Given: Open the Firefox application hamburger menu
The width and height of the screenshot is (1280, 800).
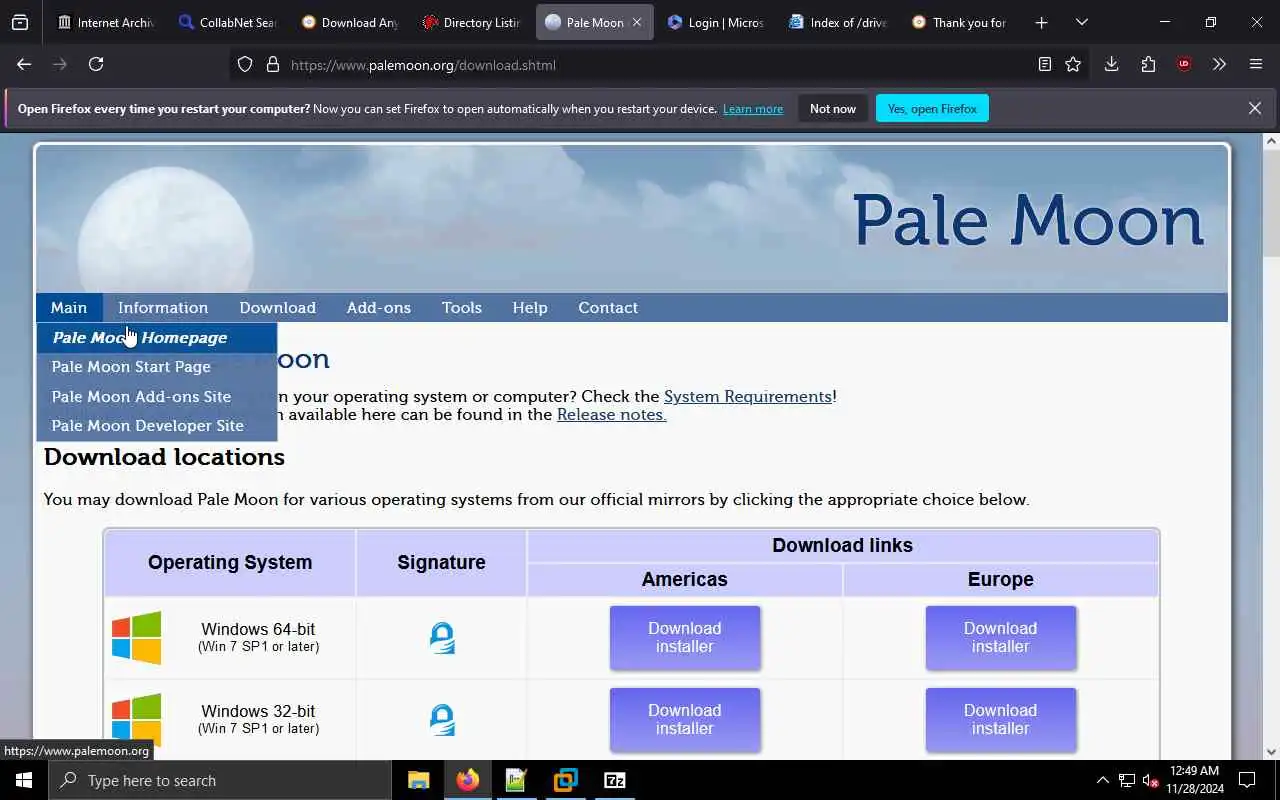Looking at the screenshot, I should click(x=1256, y=64).
